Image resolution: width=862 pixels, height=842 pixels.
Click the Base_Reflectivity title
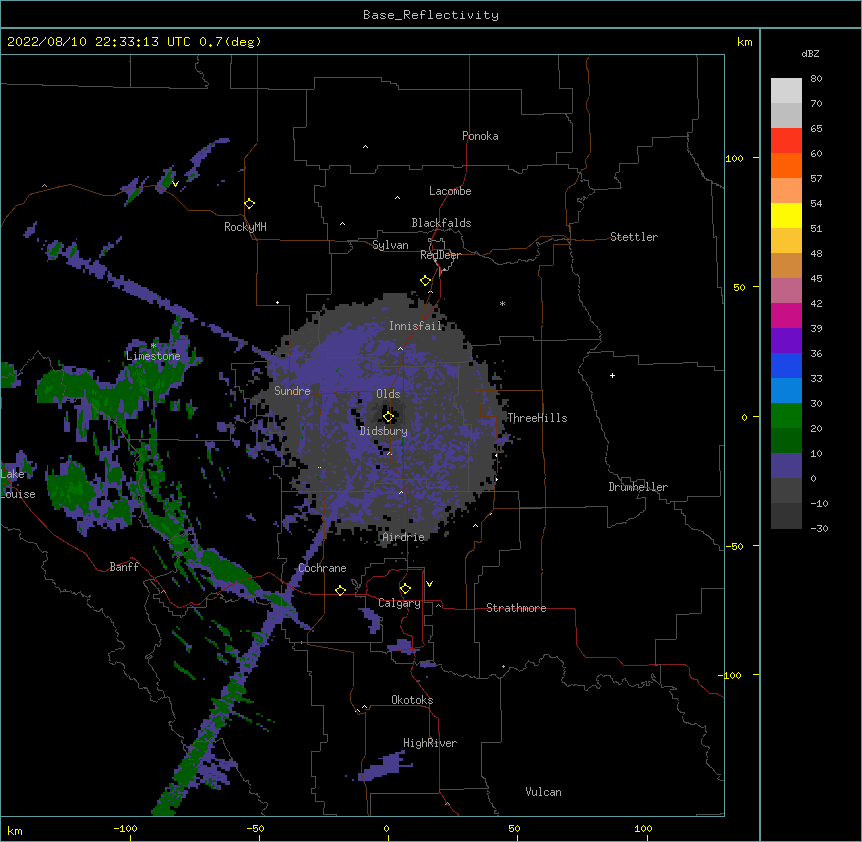(x=431, y=15)
